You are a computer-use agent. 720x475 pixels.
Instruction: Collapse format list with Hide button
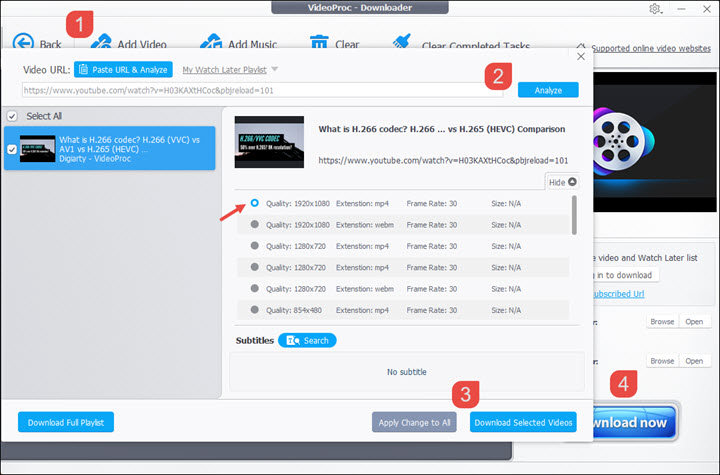tap(562, 182)
